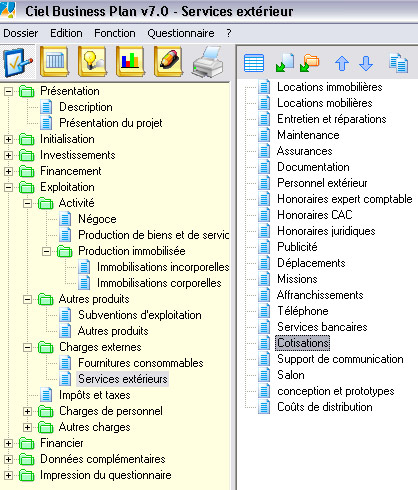Select Maintenance entry
This screenshot has height=490, width=418.
point(308,135)
